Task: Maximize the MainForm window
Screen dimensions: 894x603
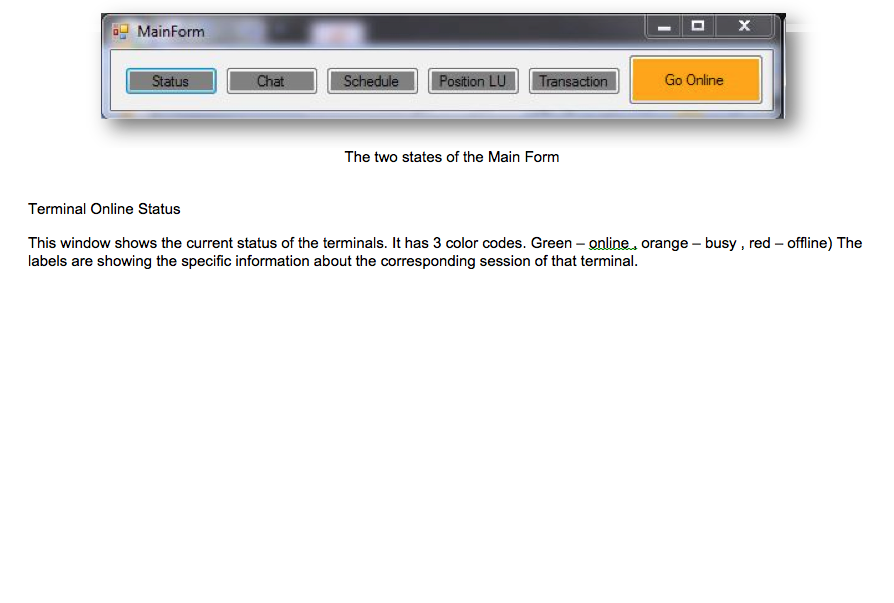Action: click(x=698, y=27)
